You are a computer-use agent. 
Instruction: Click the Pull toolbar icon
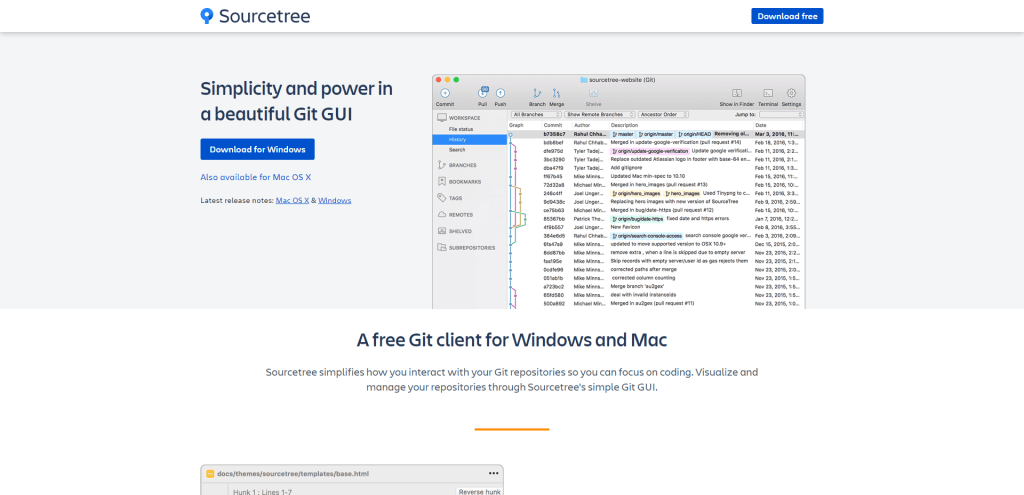click(x=483, y=93)
